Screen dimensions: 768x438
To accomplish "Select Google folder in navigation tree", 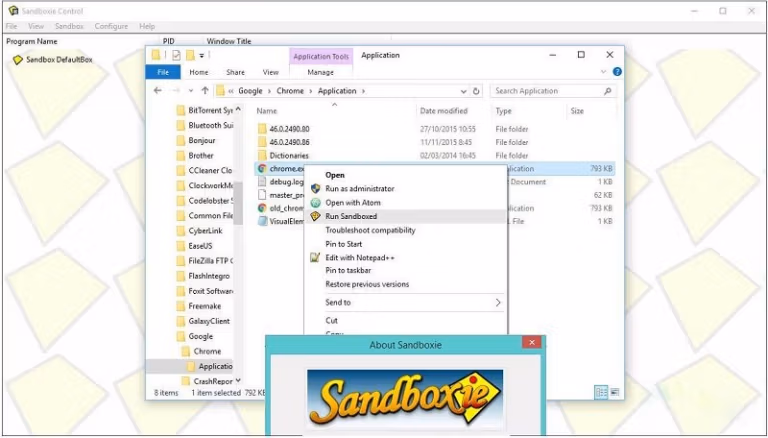I will (201, 337).
